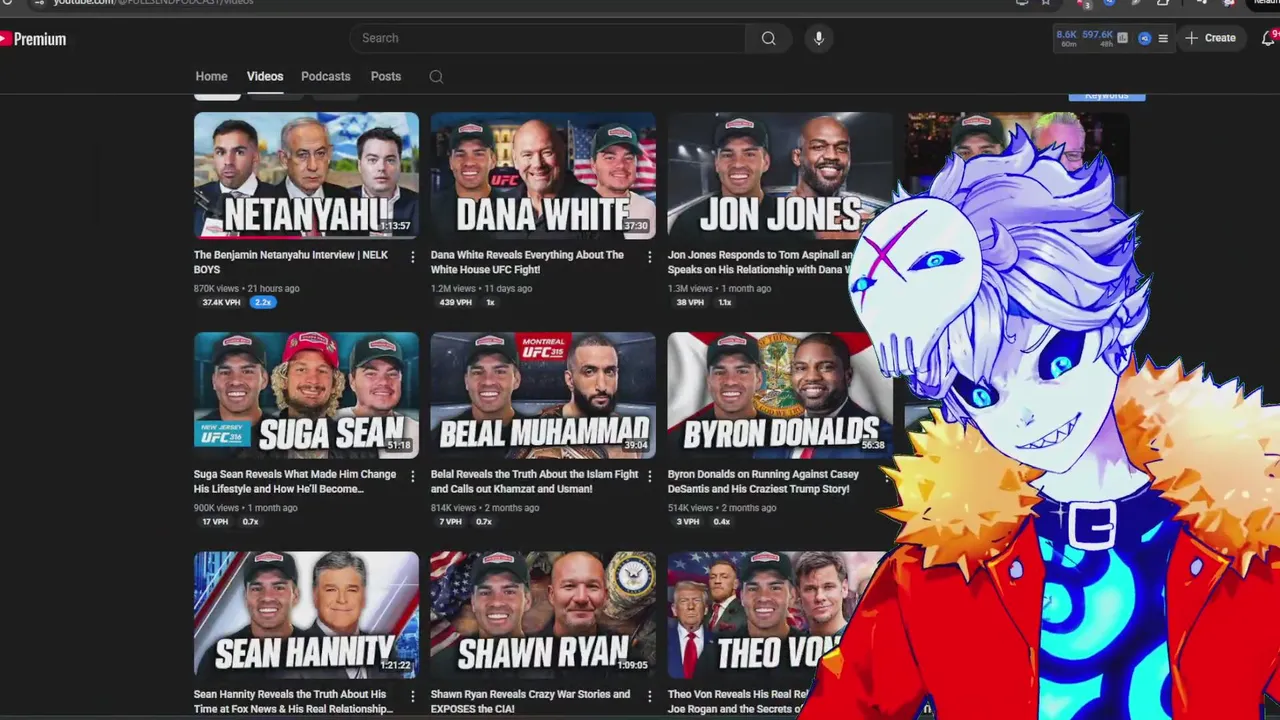Open options menu for Suga Sean video
1280x720 pixels.
pos(412,477)
